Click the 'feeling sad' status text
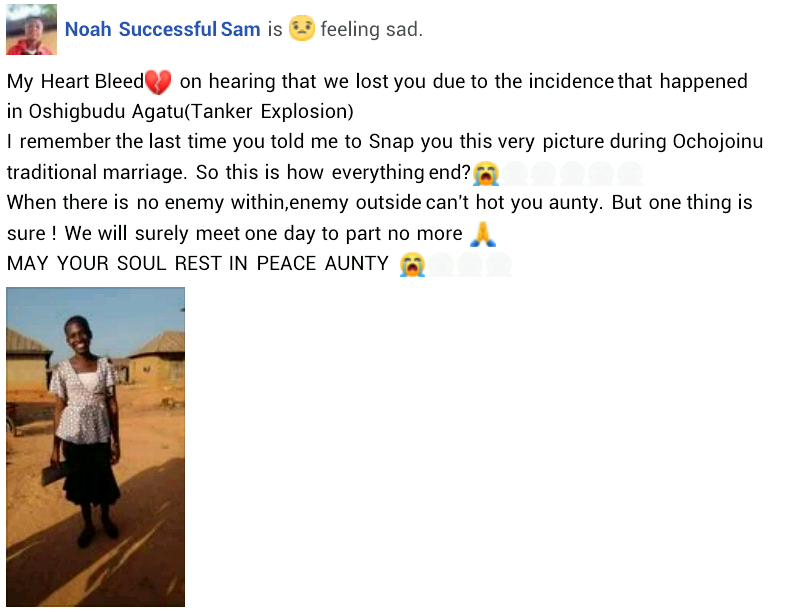Screen dimensions: 800x612 (371, 30)
